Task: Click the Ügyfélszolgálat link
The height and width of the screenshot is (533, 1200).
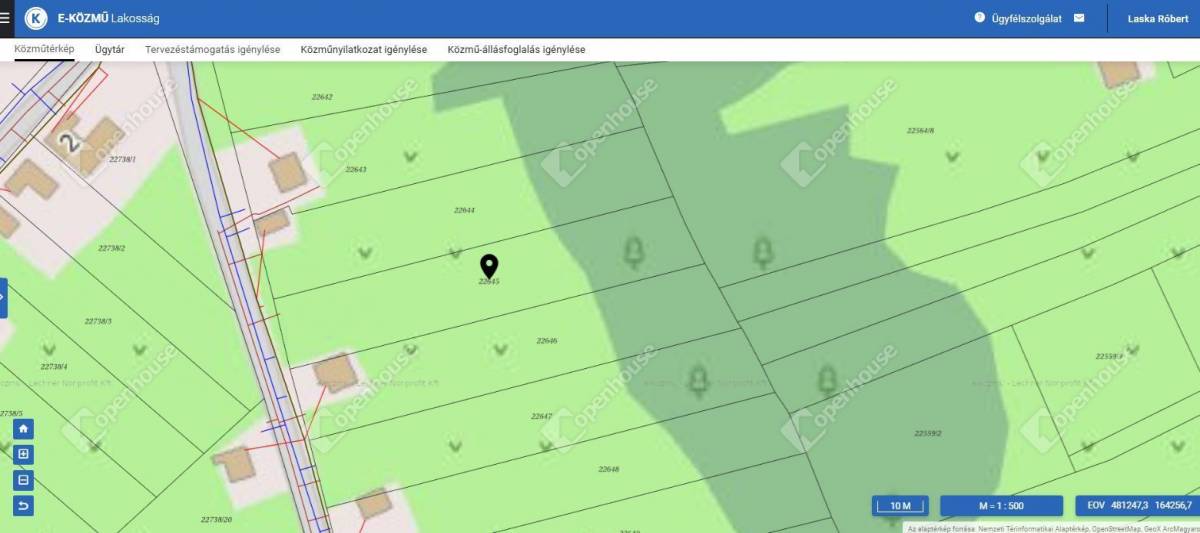Action: coord(1024,18)
